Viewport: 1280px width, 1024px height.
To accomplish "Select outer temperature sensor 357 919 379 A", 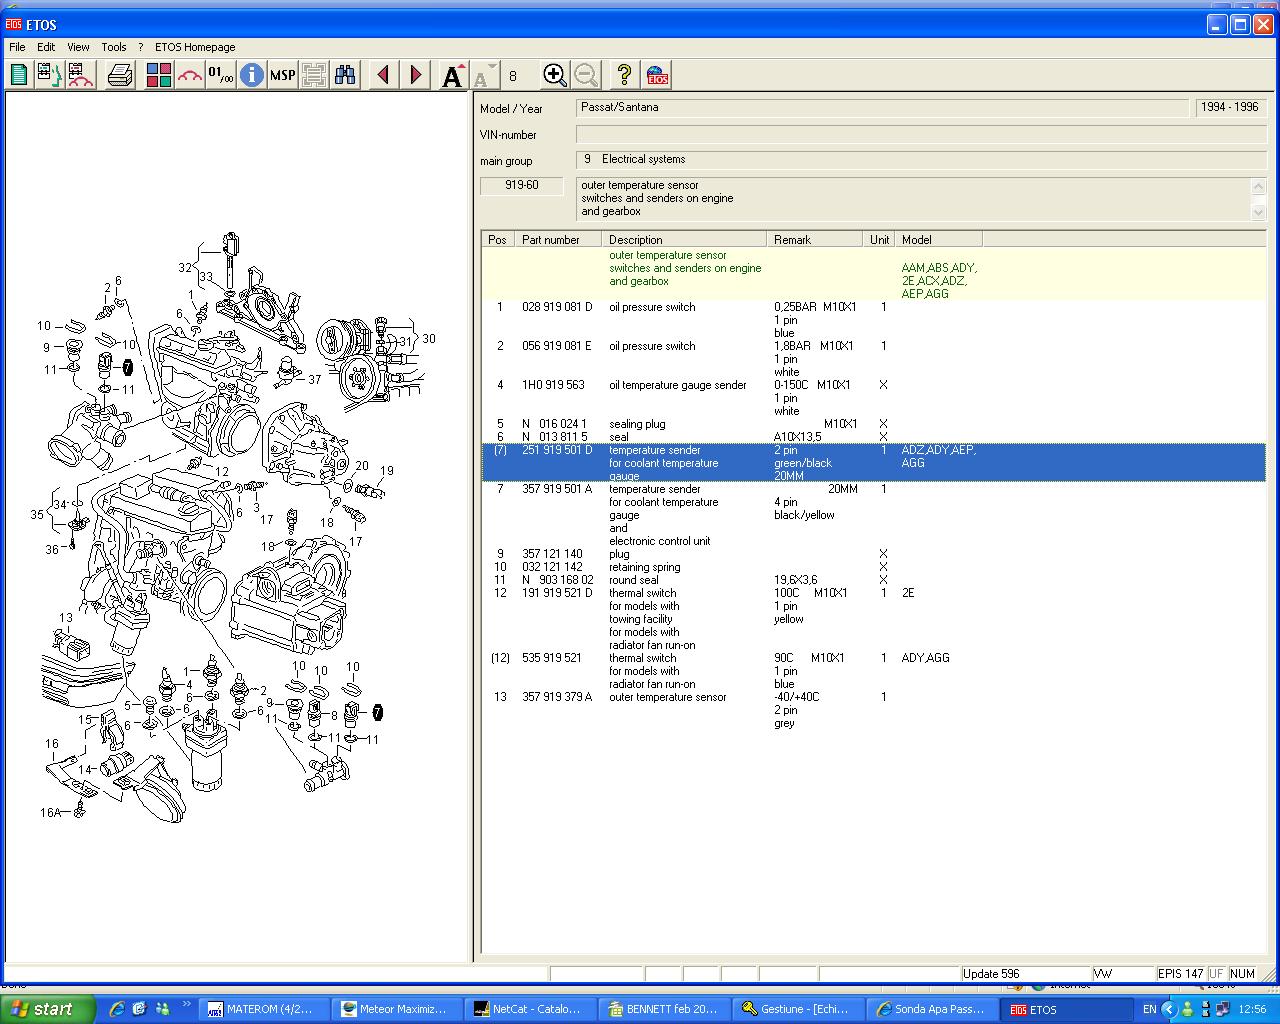I will [x=557, y=697].
